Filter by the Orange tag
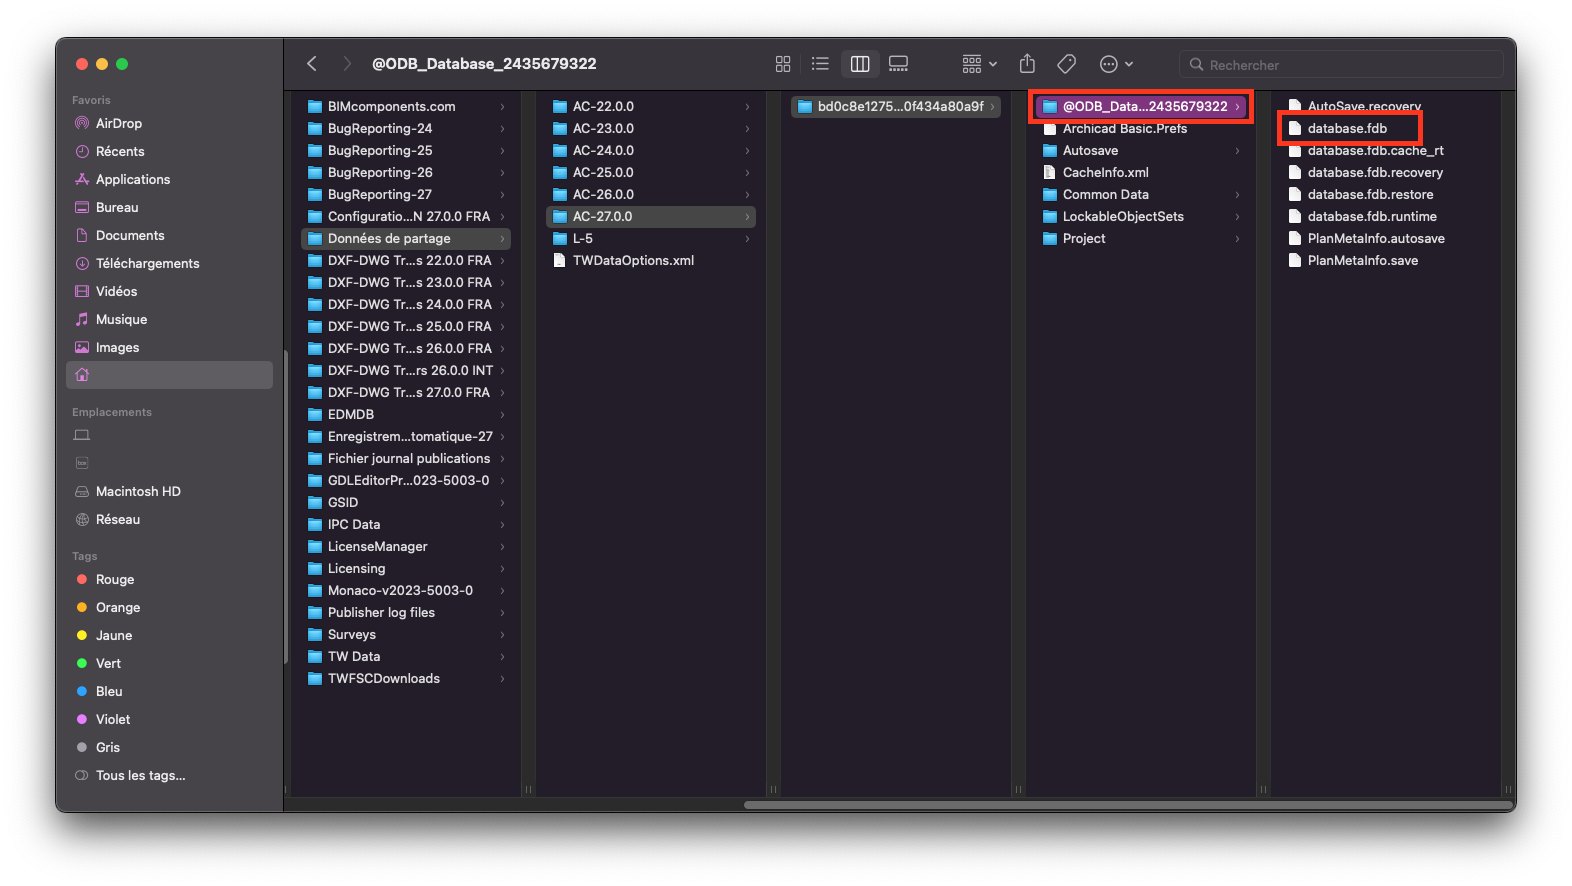 click(169, 607)
